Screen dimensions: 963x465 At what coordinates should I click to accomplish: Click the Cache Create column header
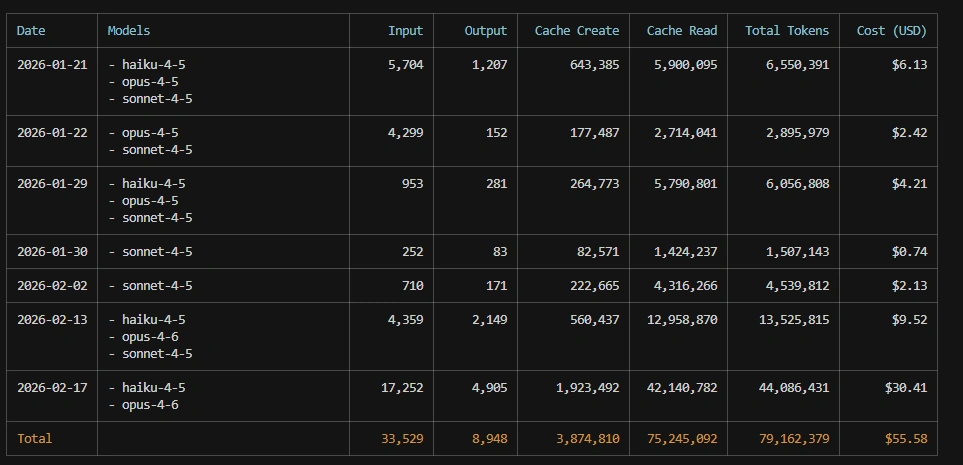576,31
